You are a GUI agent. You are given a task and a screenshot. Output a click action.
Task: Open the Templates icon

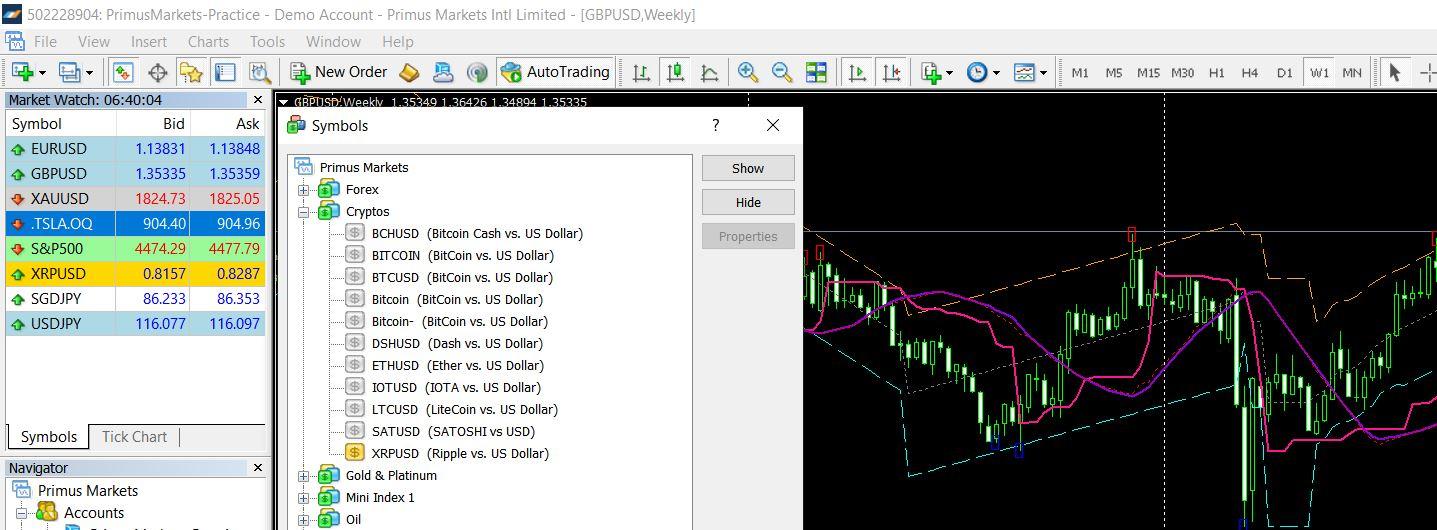coord(1024,72)
